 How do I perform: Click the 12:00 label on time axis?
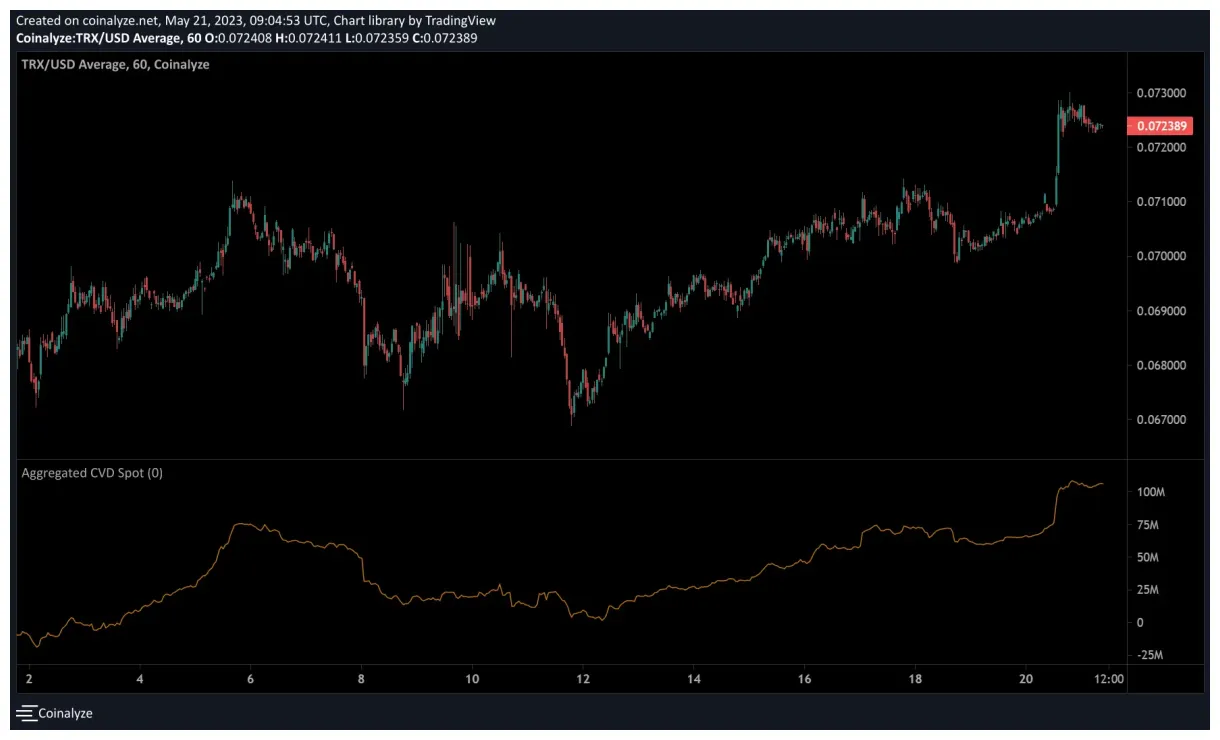point(1110,677)
